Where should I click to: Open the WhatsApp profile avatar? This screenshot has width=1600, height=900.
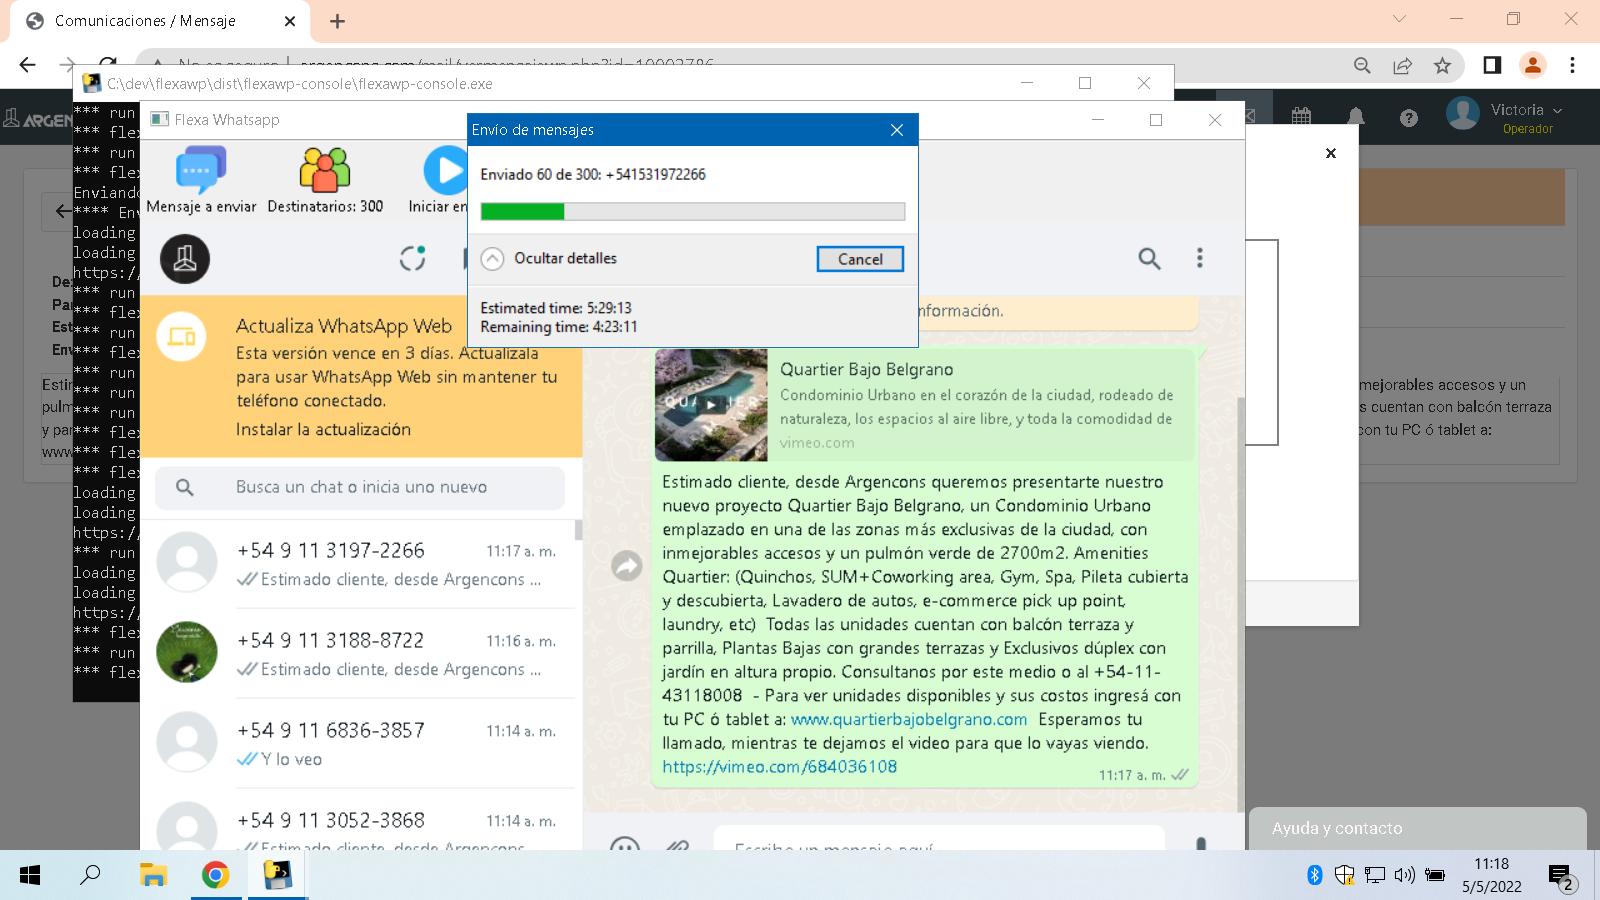pos(185,259)
